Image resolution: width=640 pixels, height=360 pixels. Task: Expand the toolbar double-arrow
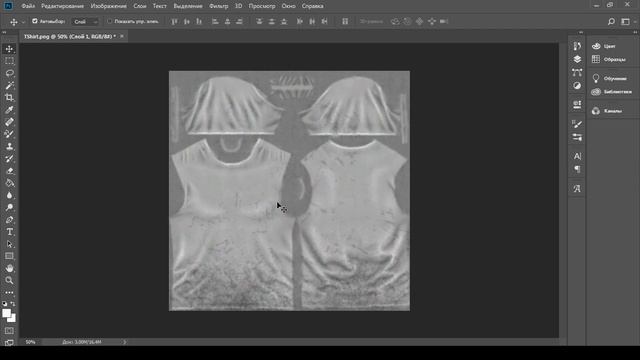click(x=4, y=32)
